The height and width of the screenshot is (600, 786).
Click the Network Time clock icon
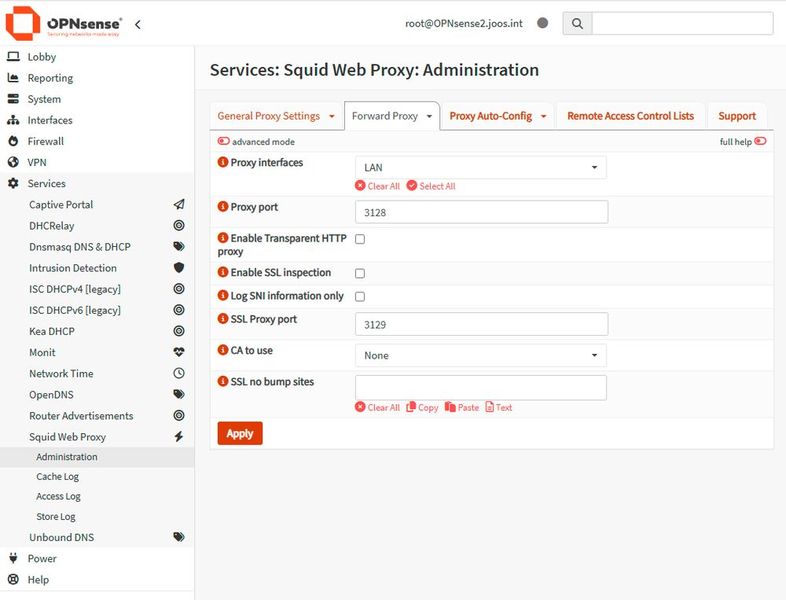coord(179,373)
